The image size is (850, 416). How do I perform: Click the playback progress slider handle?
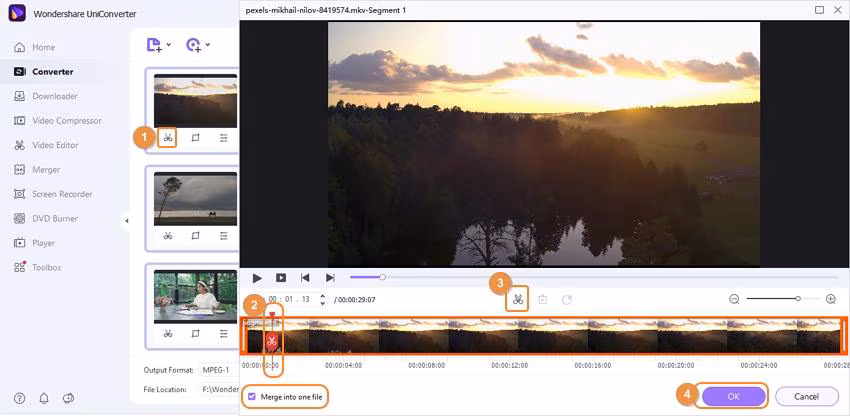[x=382, y=277]
